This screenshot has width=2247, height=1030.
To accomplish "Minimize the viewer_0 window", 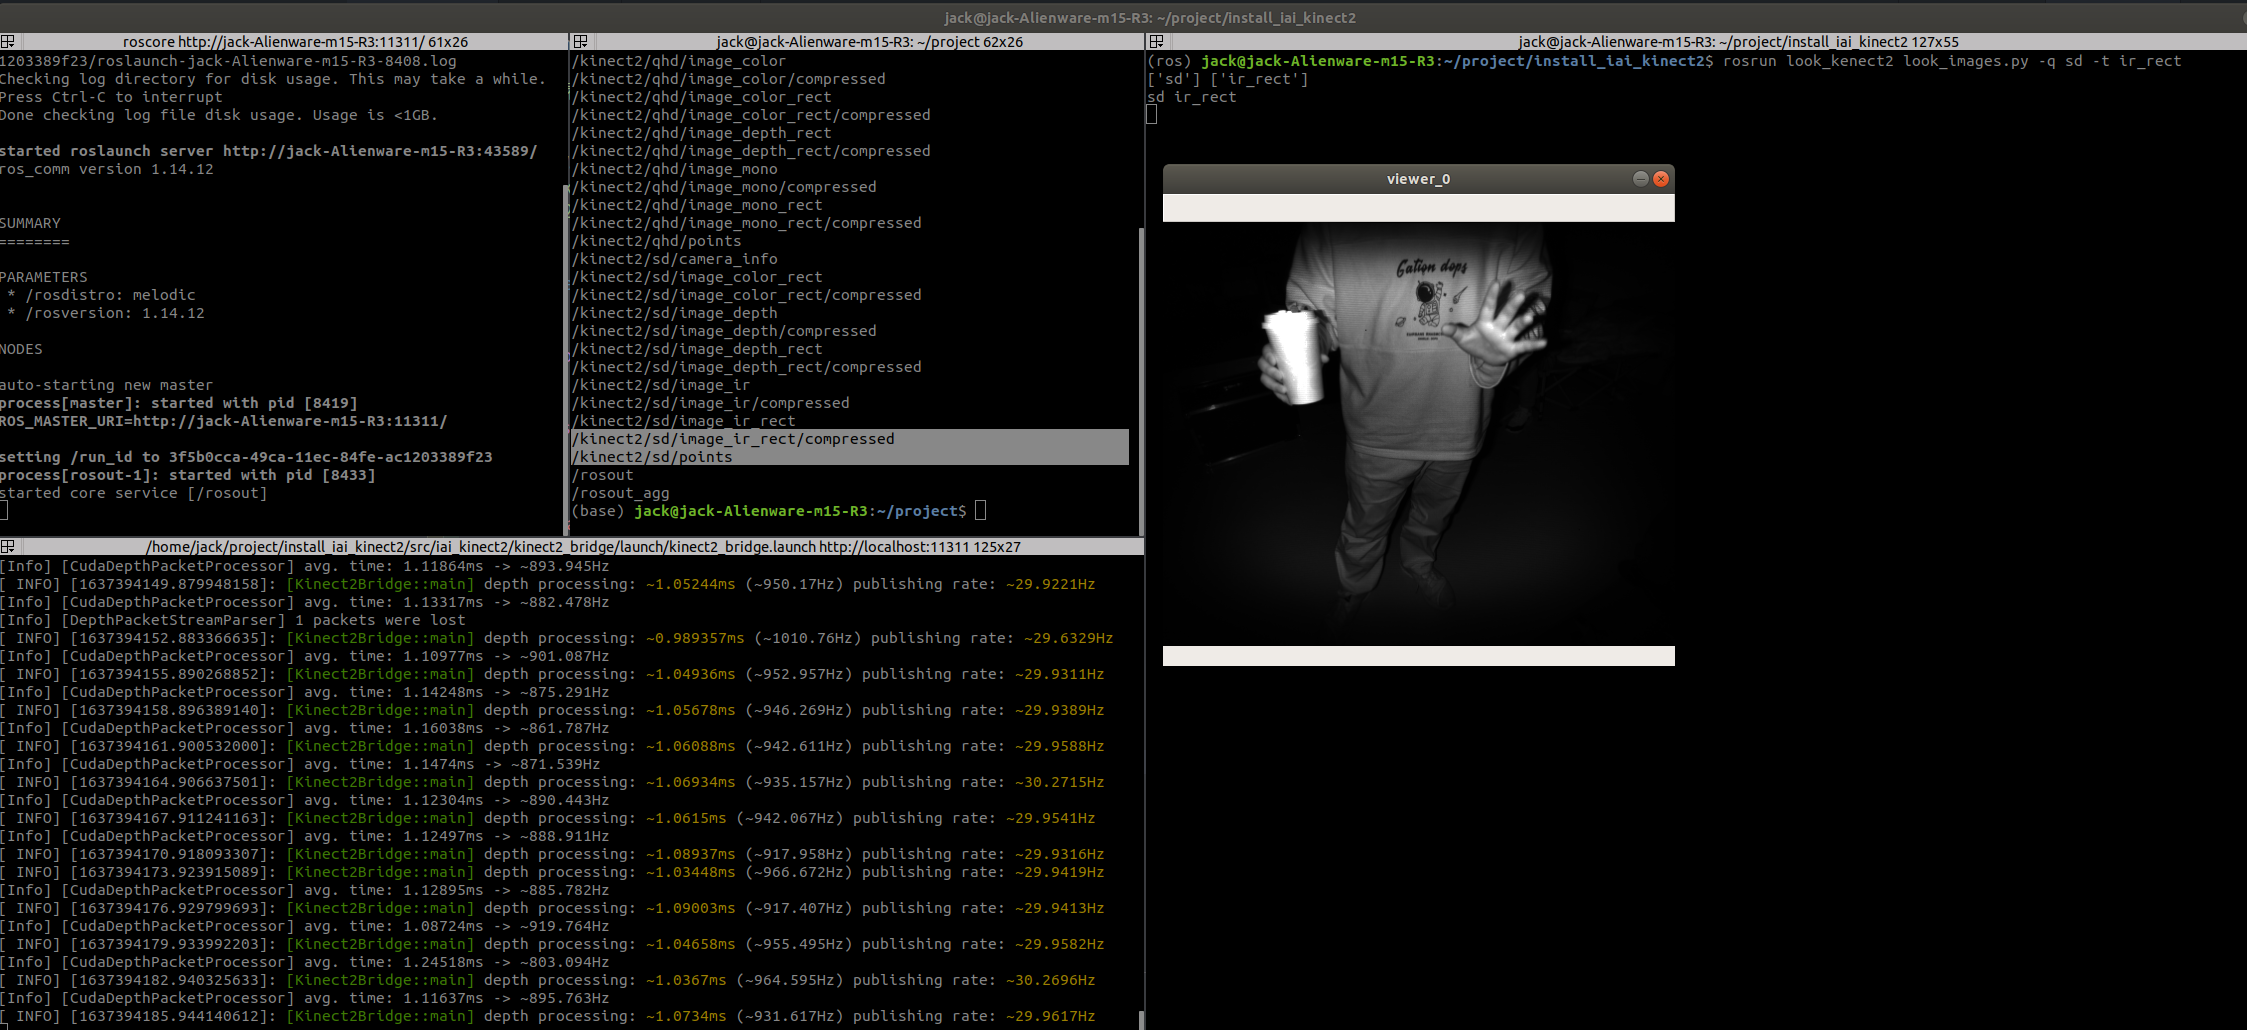I will pyautogui.click(x=1640, y=179).
